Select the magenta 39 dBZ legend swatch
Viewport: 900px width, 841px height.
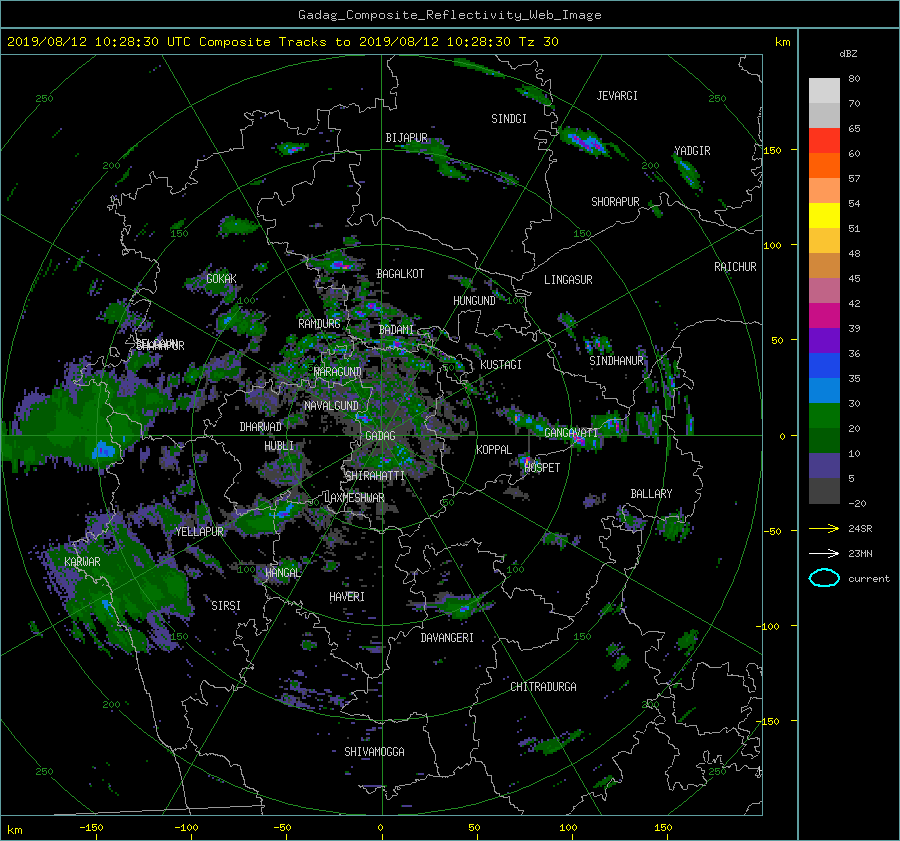[x=824, y=316]
